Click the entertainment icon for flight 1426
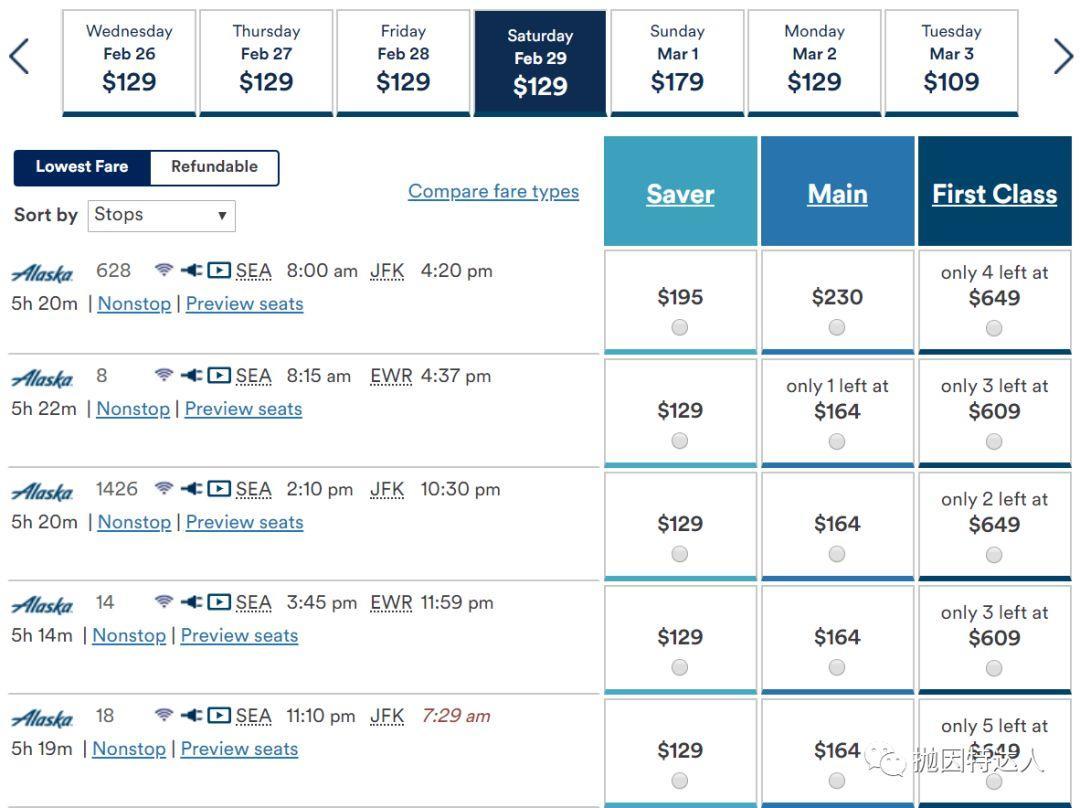Screen dimensions: 1080x808 point(219,489)
